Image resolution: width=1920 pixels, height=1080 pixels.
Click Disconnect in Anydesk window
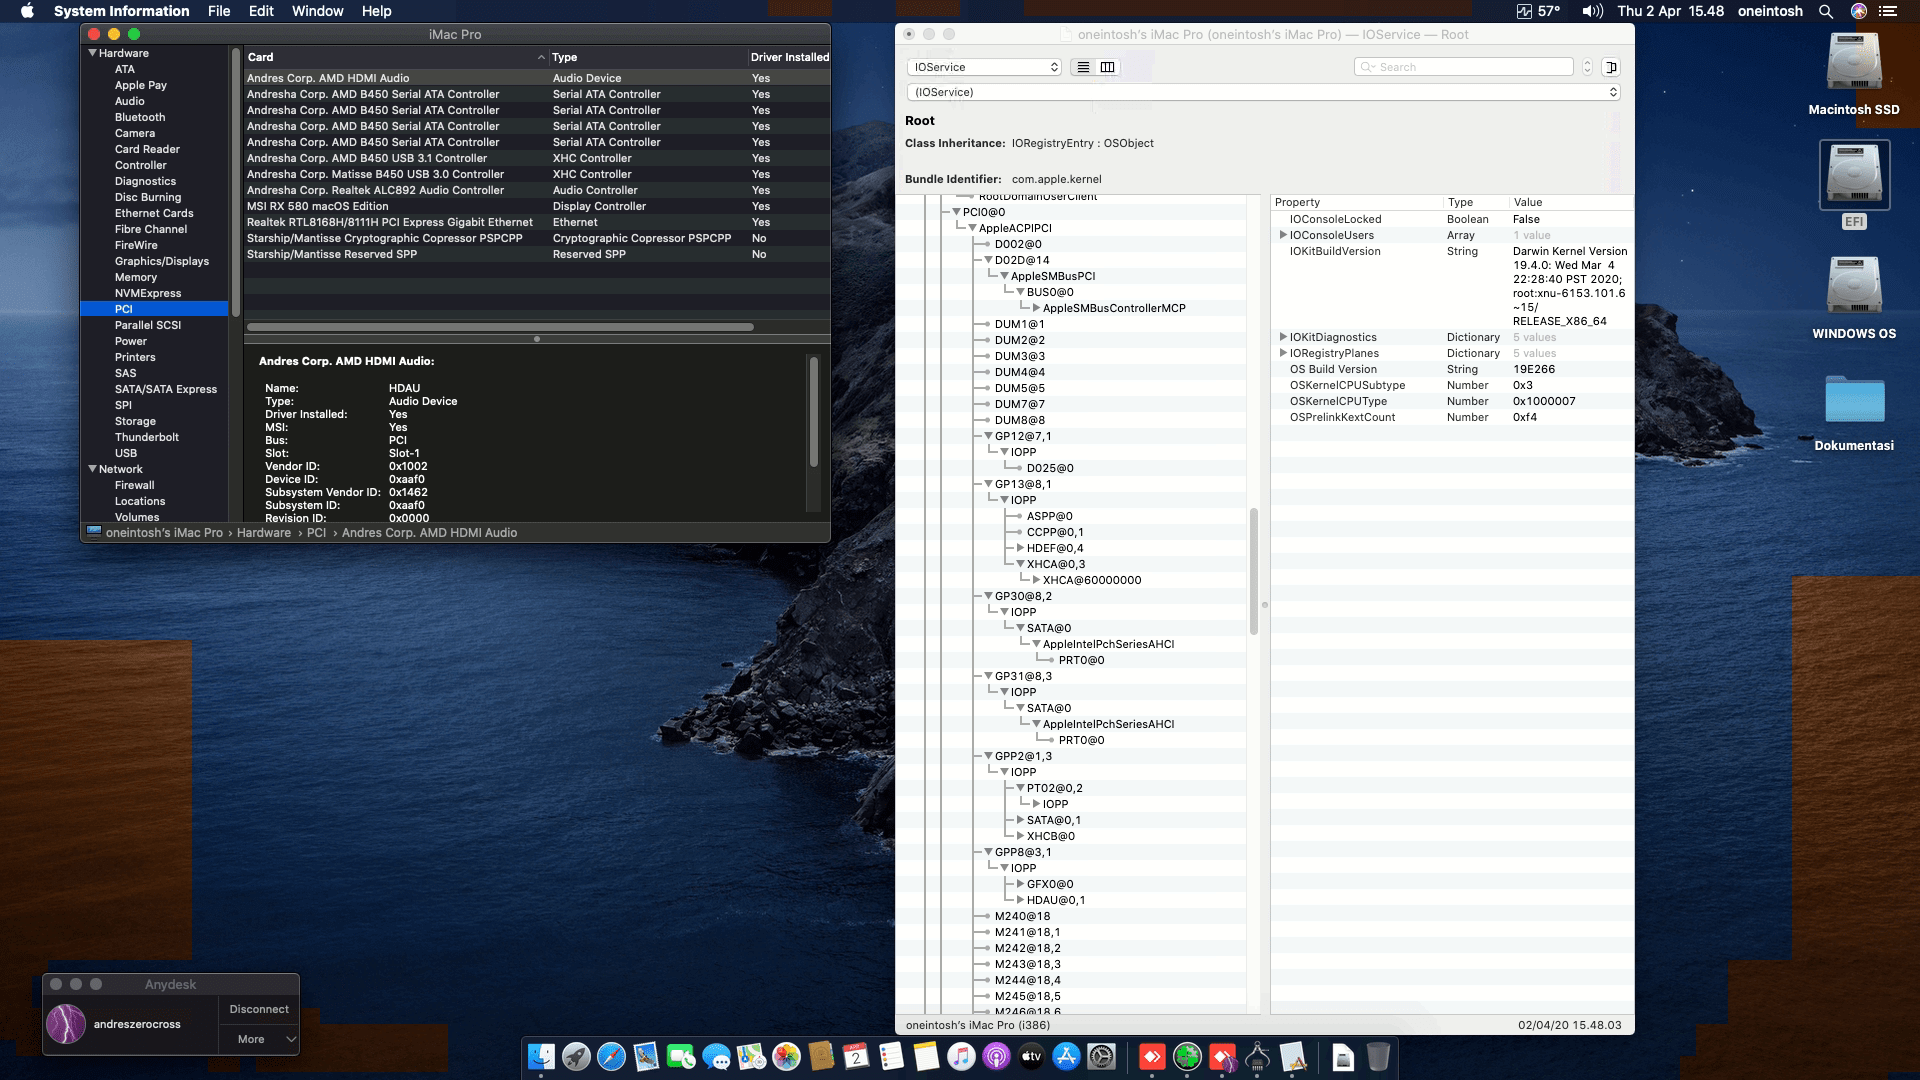tap(259, 1009)
